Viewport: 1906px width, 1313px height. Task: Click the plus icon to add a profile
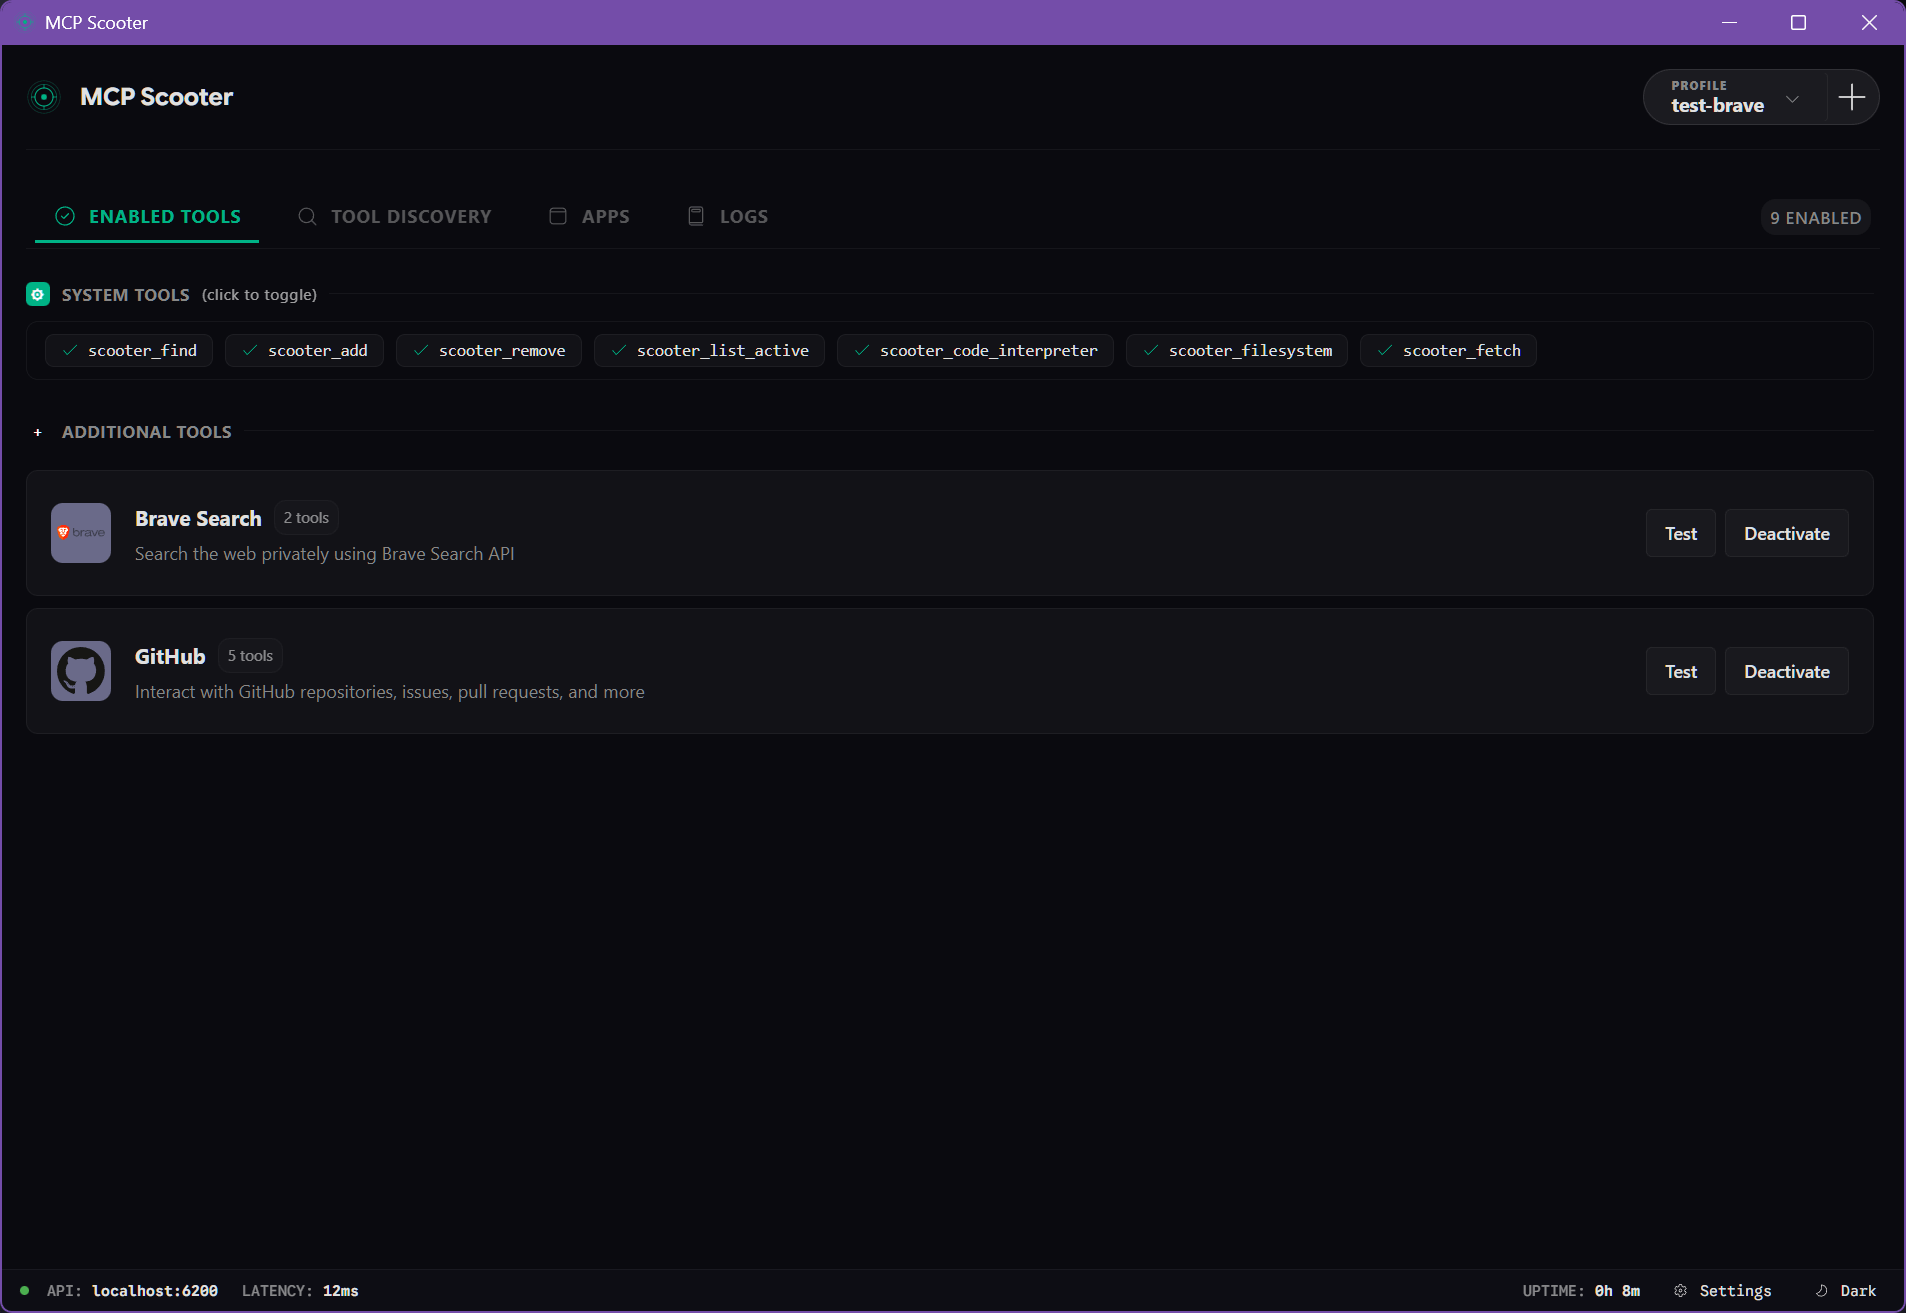click(x=1852, y=97)
